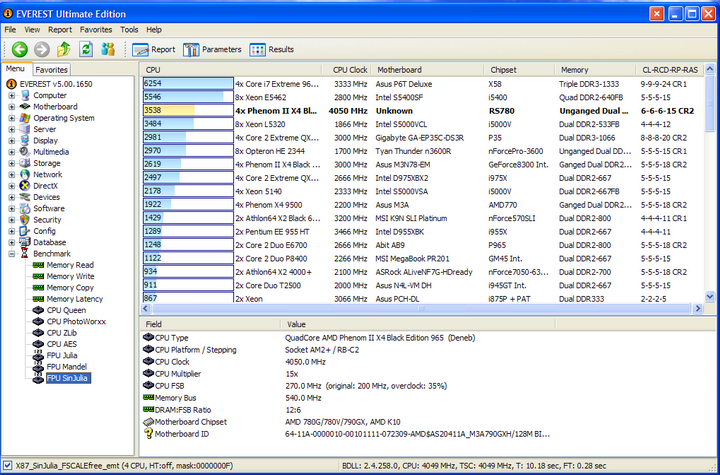Click the Devices icon in the tree
This screenshot has width=720, height=475.
(25, 197)
